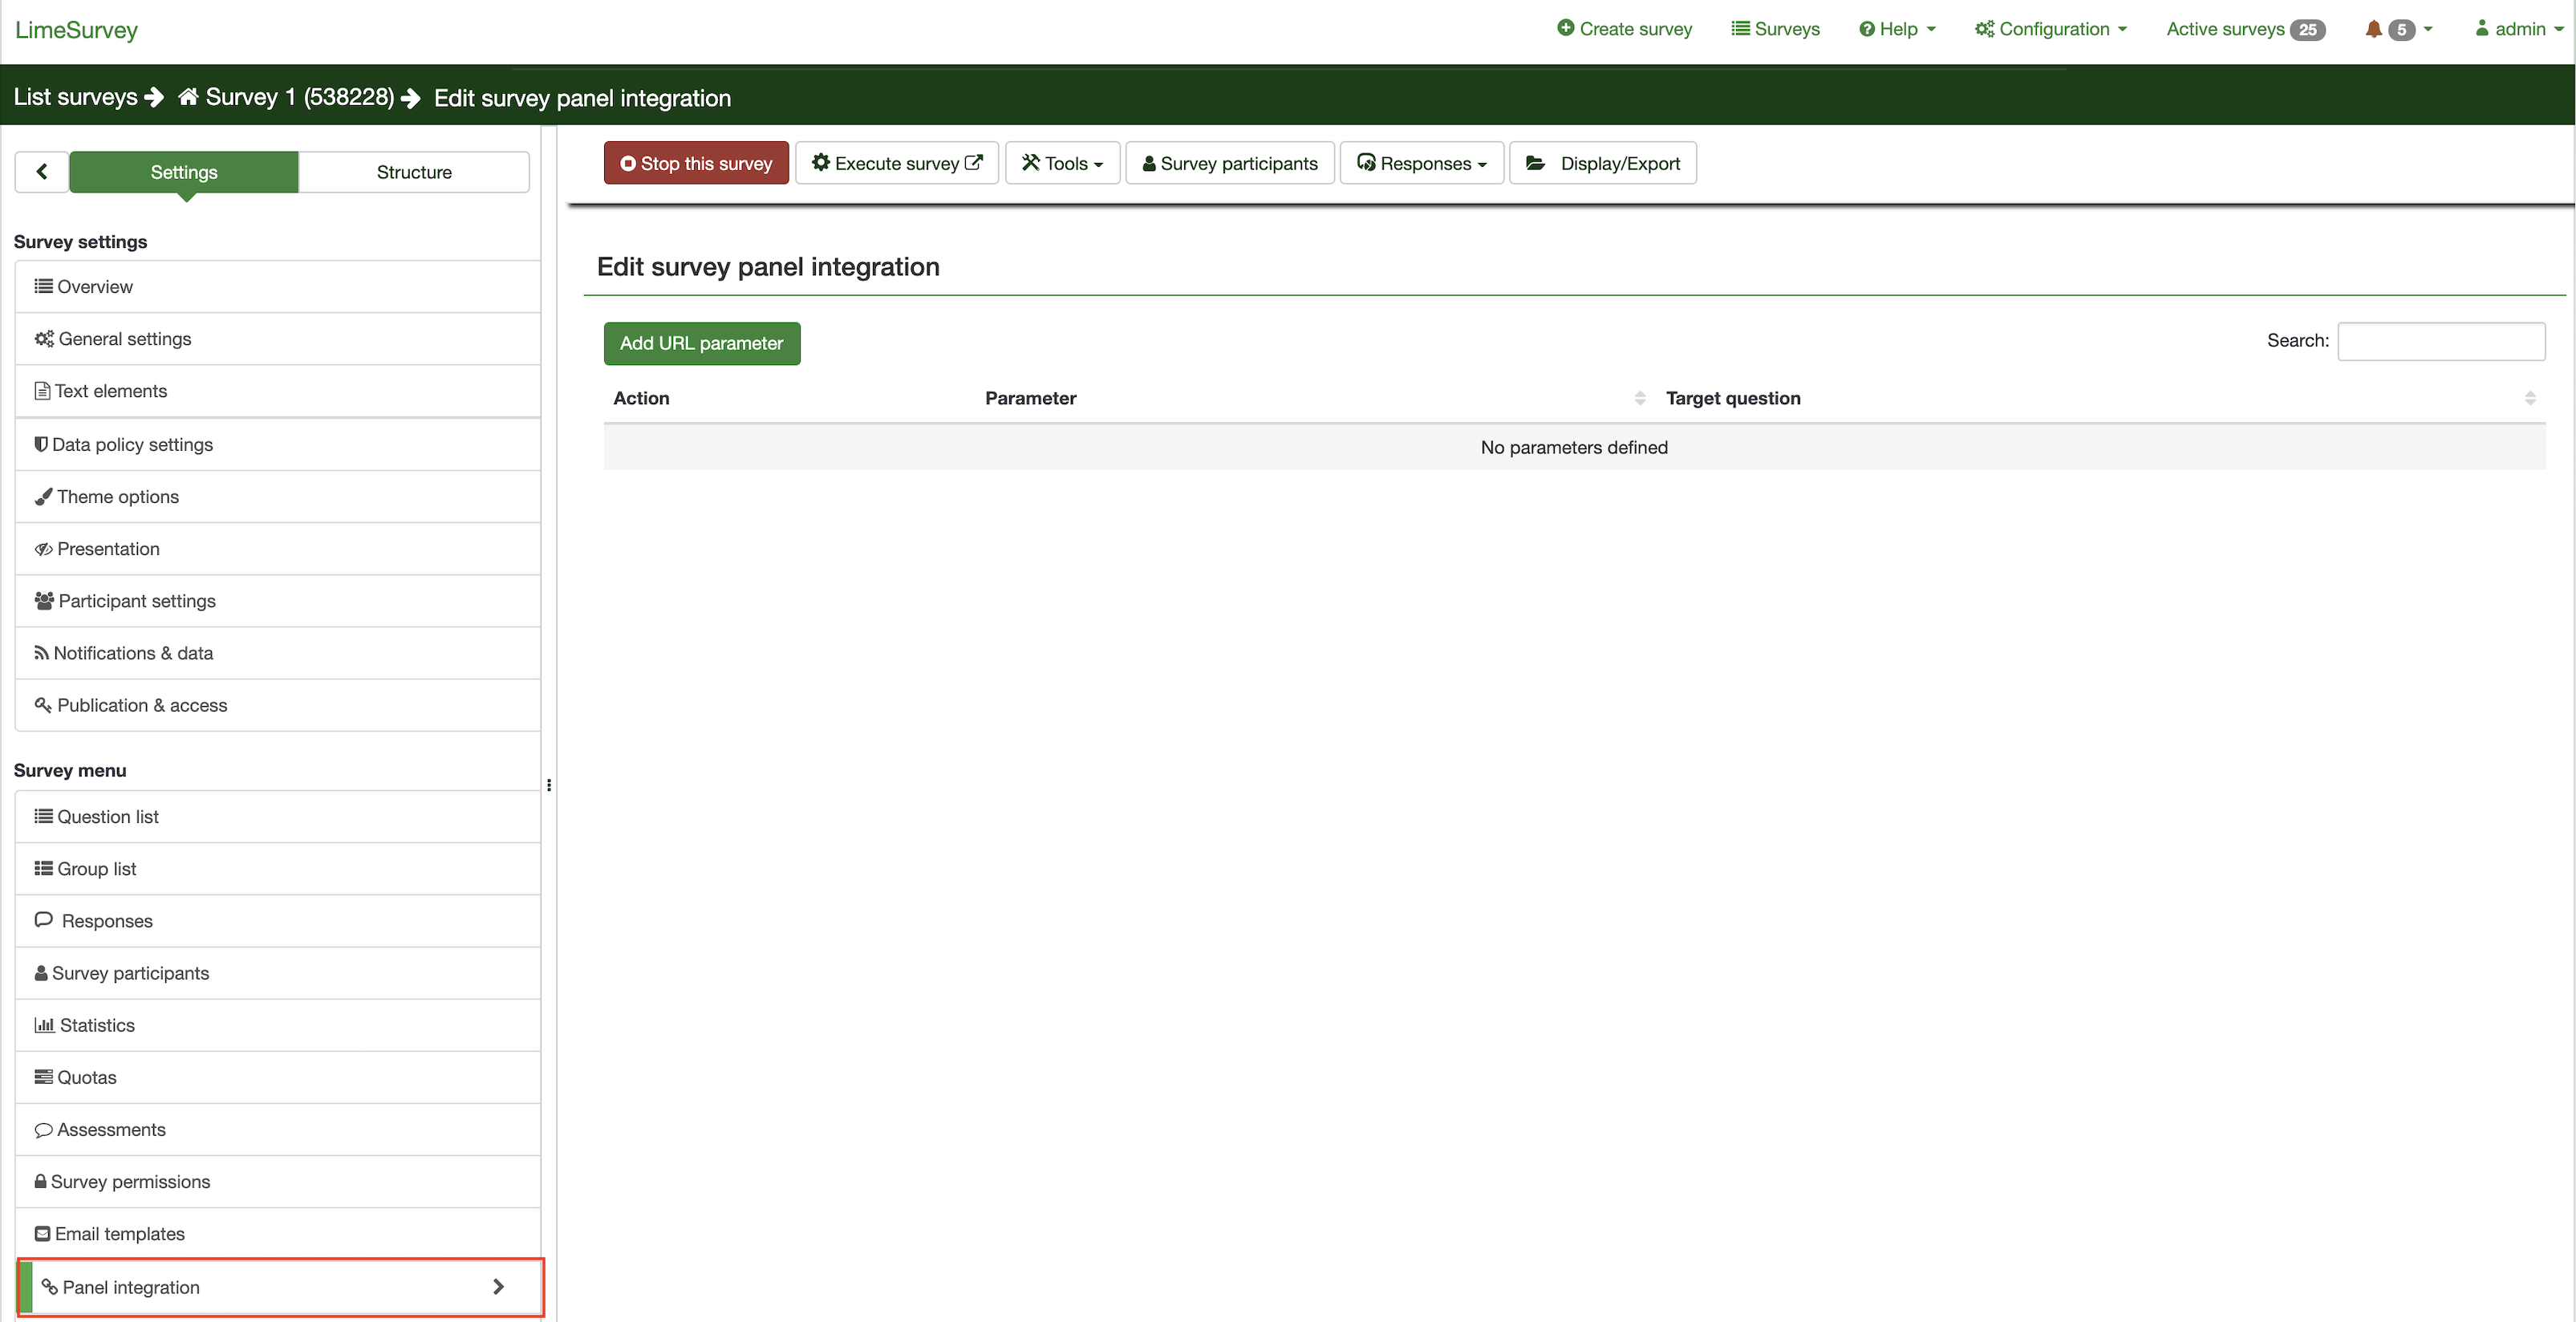Open Survey participants from the toolbar
This screenshot has height=1322, width=2576.
coord(1230,163)
